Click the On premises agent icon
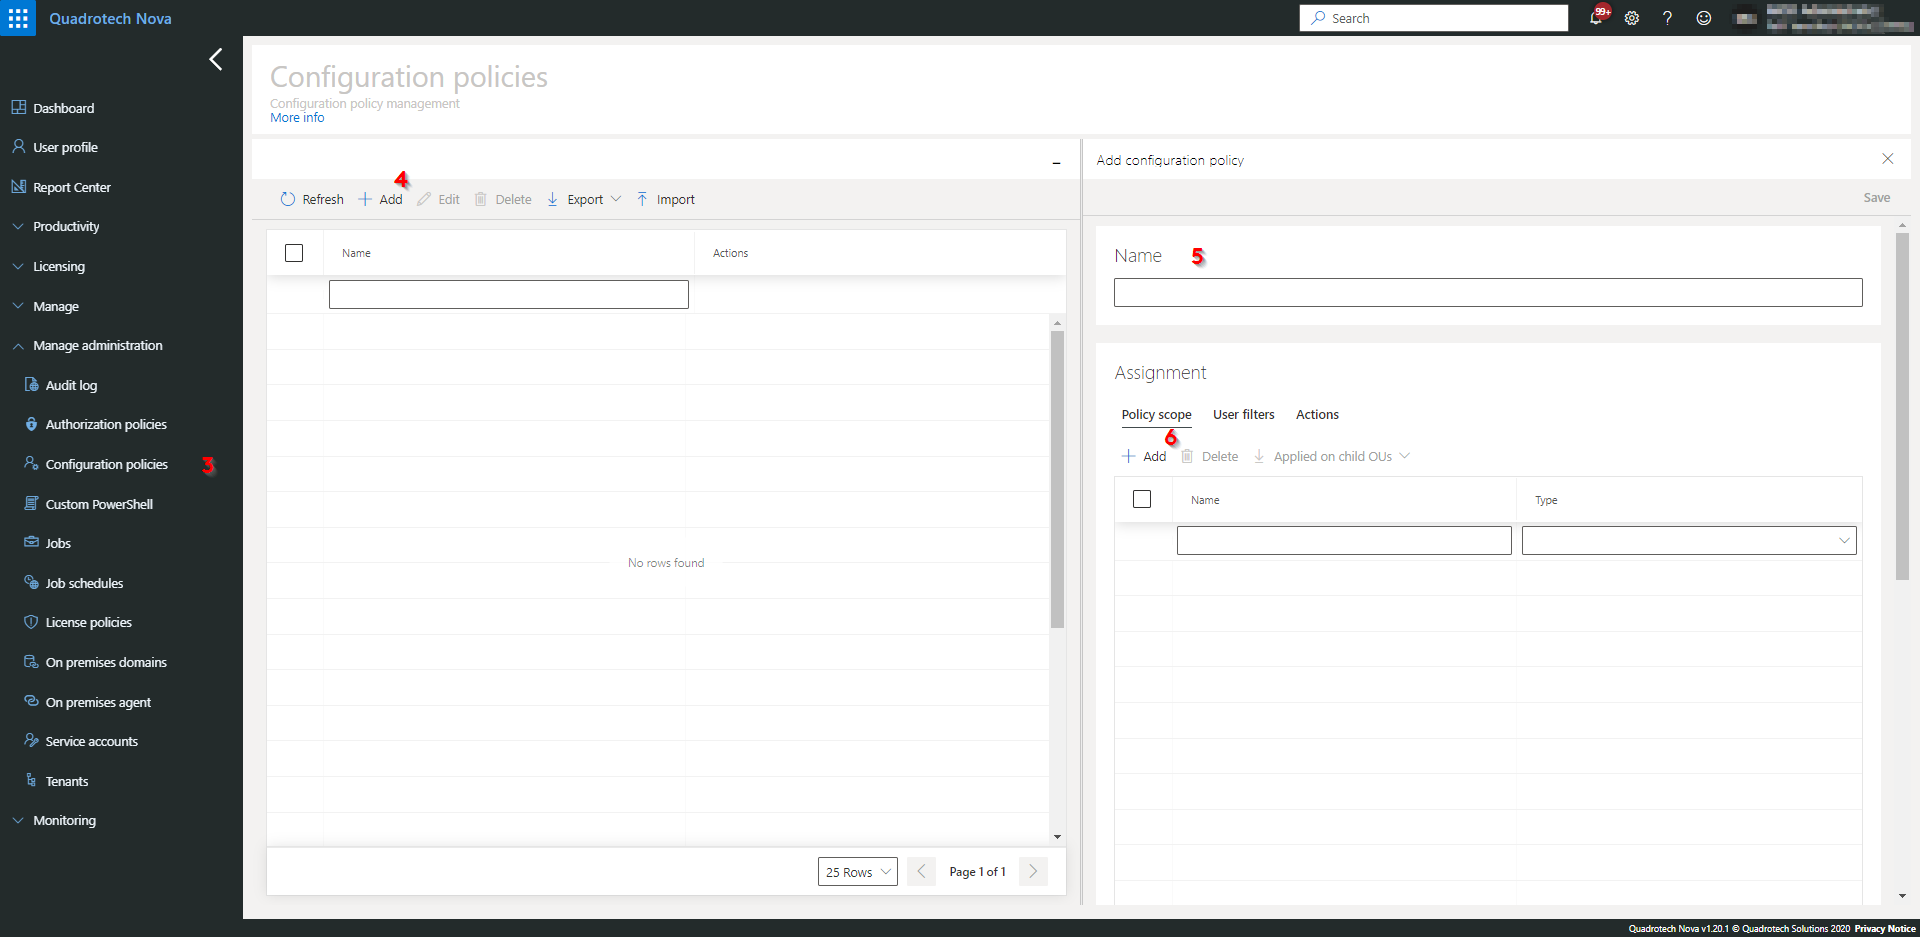Screen dimensions: 1920x937 pyautogui.click(x=31, y=702)
